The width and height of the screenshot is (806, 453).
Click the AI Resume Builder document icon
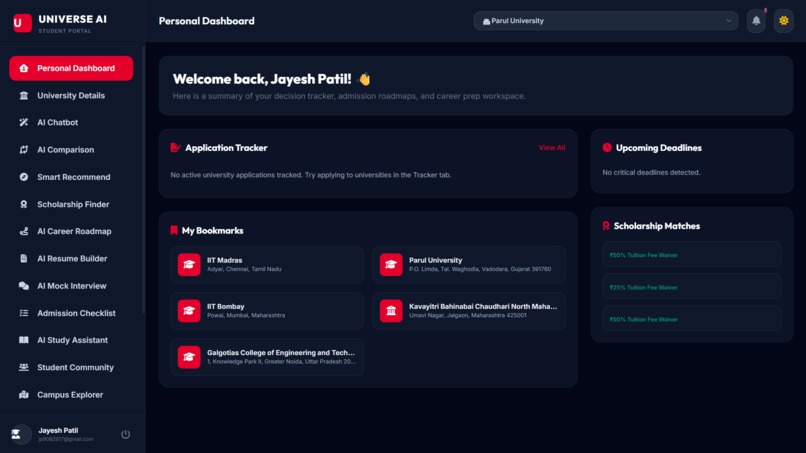(24, 259)
